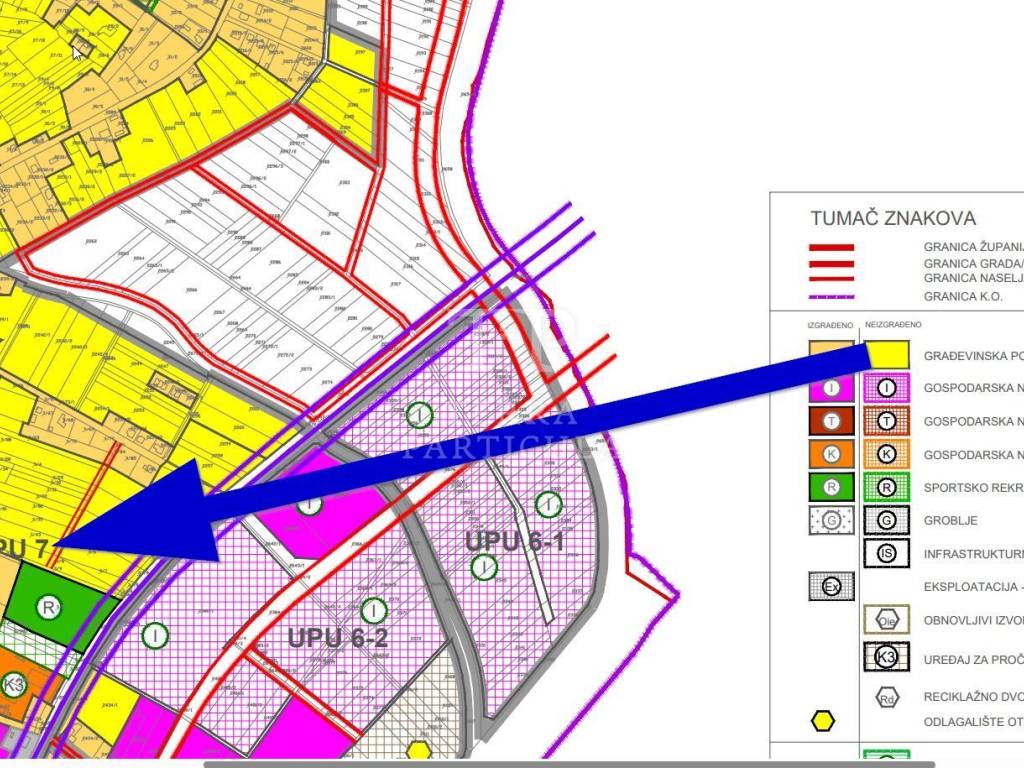
Task: Click the horizontal scrollbar at the bottom
Action: pos(570,764)
